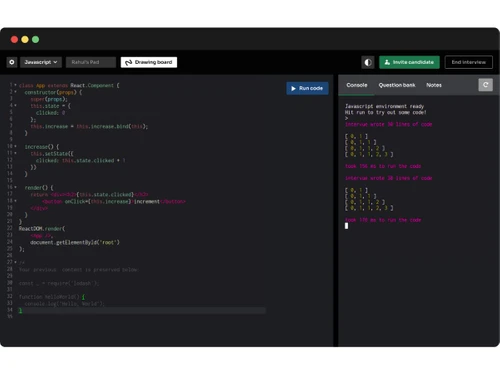Click the 'super(props);' code line
The height and width of the screenshot is (375, 500).
tap(49, 99)
